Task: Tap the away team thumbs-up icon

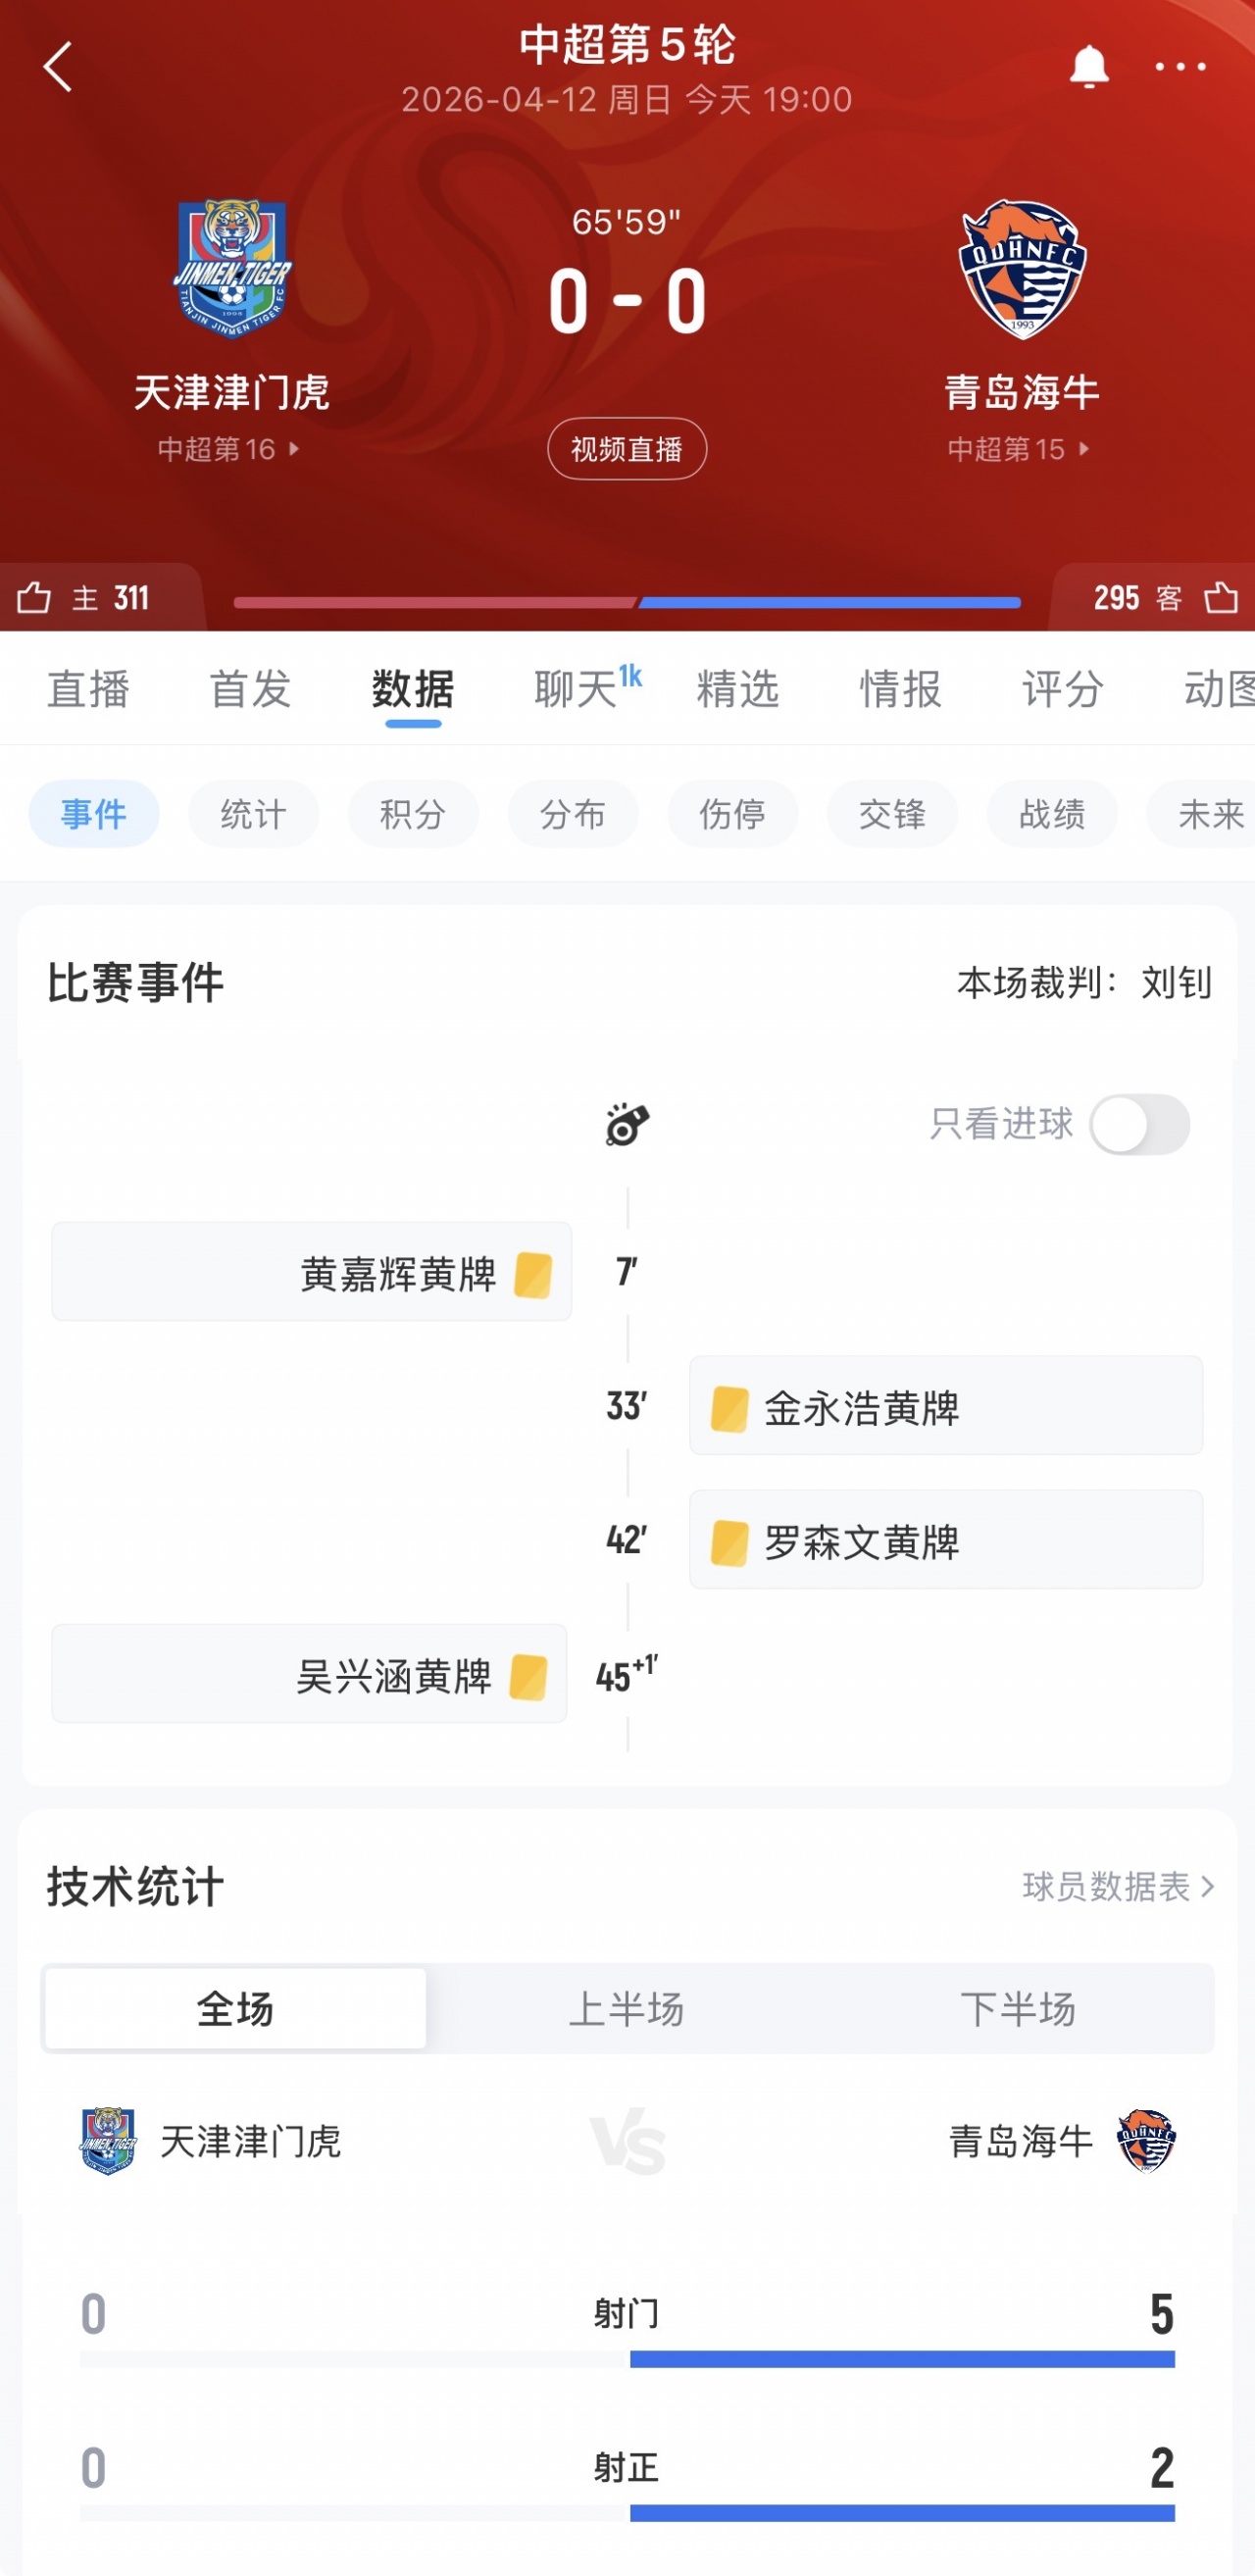Action: tap(1221, 597)
